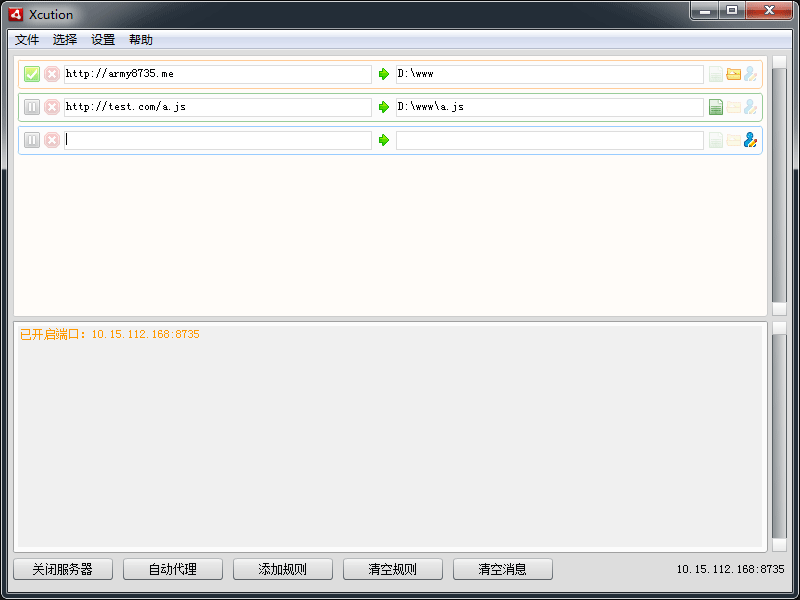Choose folder icon in D:\www\a.js rule
This screenshot has height=600, width=800.
pos(733,107)
